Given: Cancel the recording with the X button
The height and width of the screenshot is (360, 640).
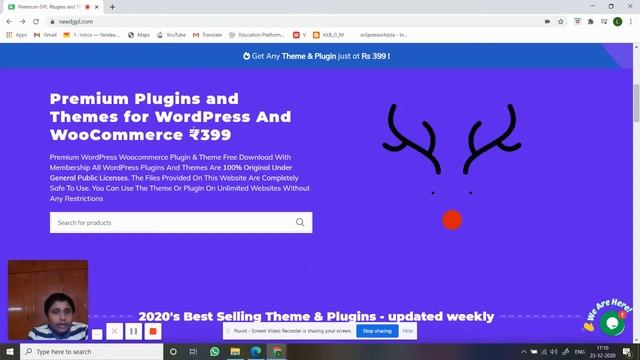Looking at the screenshot, I should [x=115, y=331].
